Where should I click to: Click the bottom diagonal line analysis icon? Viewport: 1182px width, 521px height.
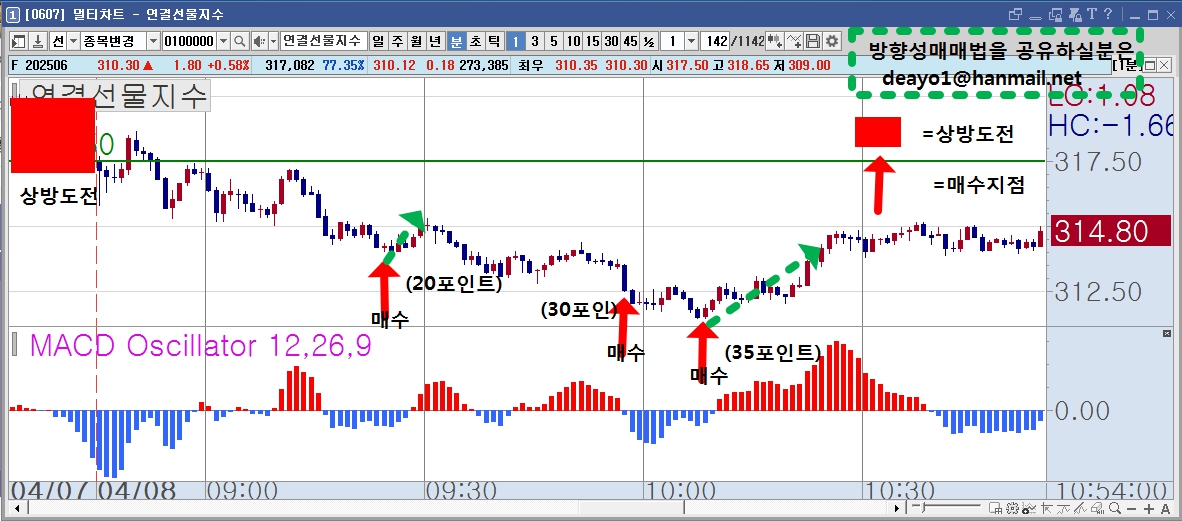(1080, 508)
